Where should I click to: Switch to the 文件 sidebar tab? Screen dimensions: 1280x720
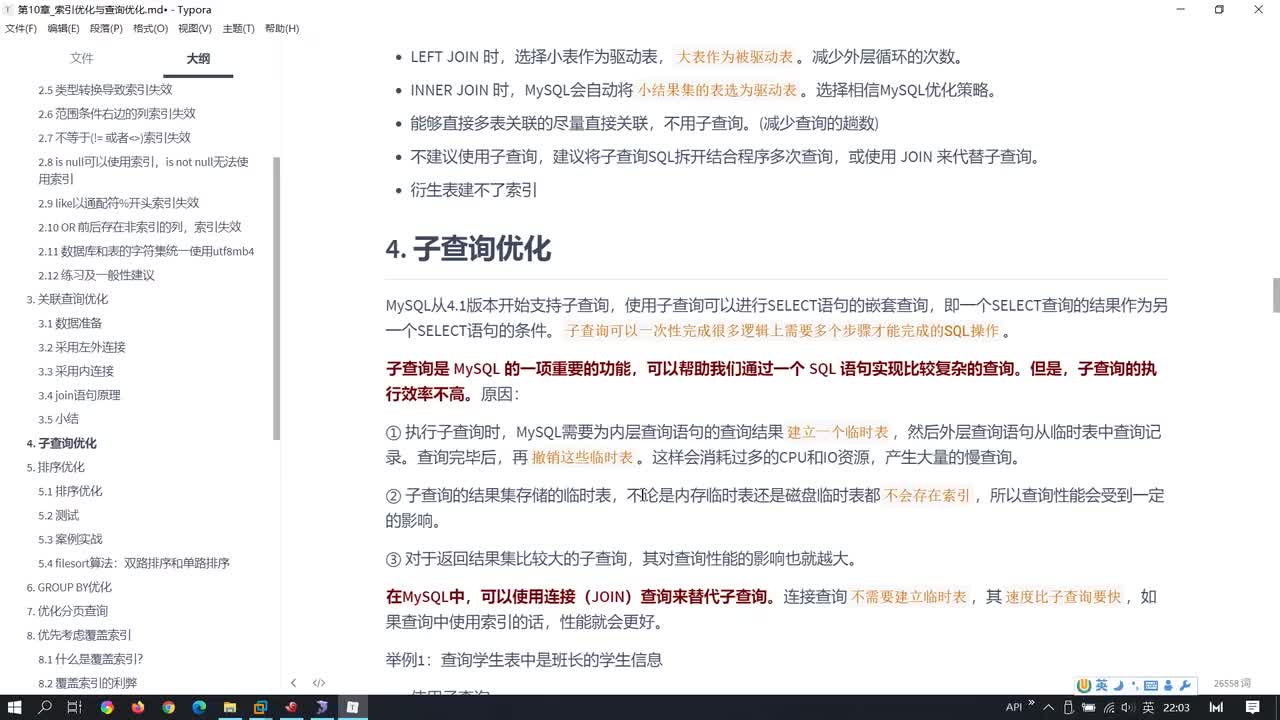[x=82, y=59]
